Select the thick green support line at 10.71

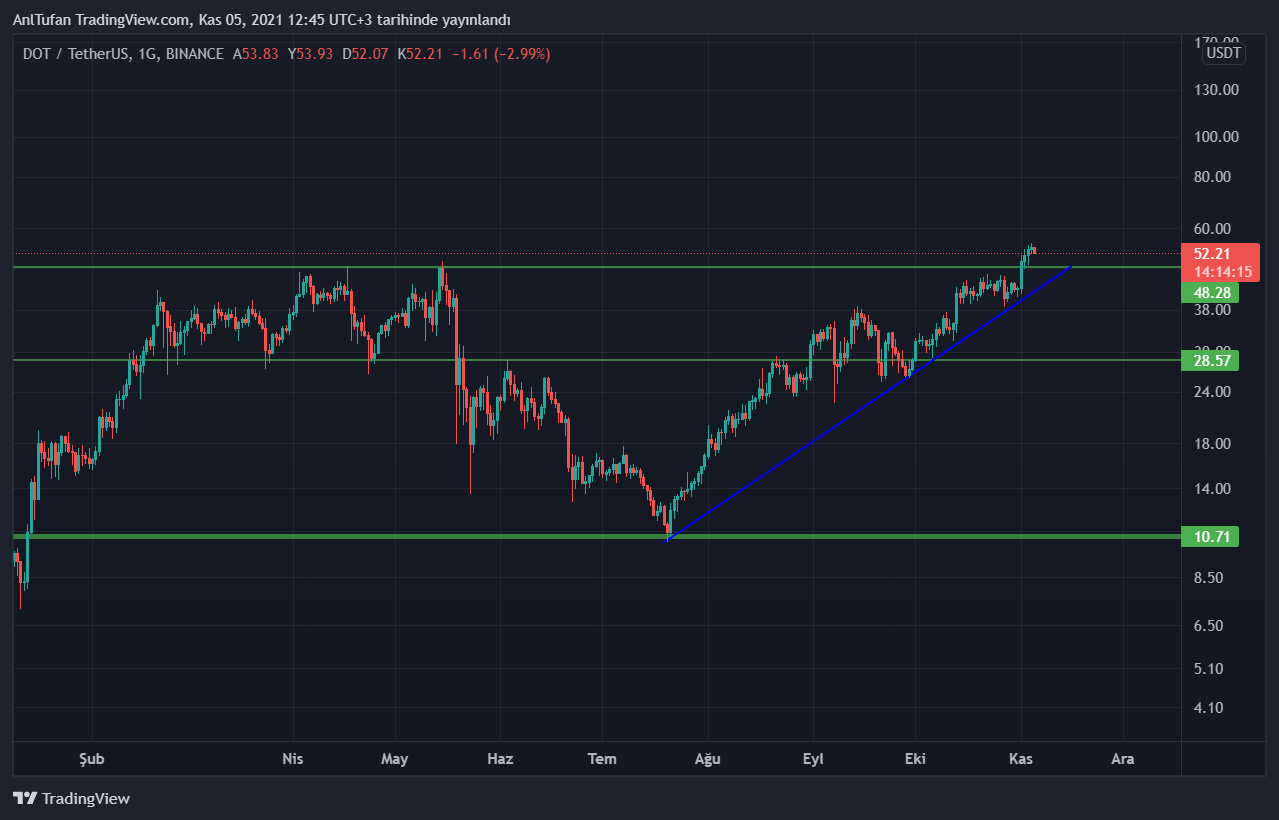[400, 537]
